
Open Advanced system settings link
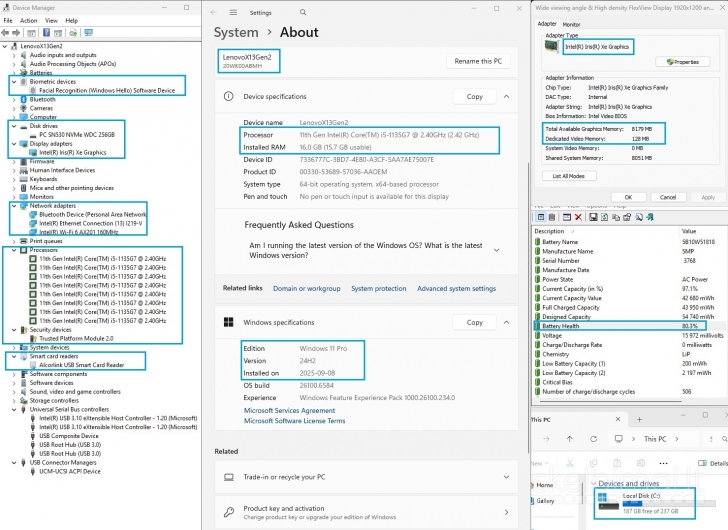456,288
